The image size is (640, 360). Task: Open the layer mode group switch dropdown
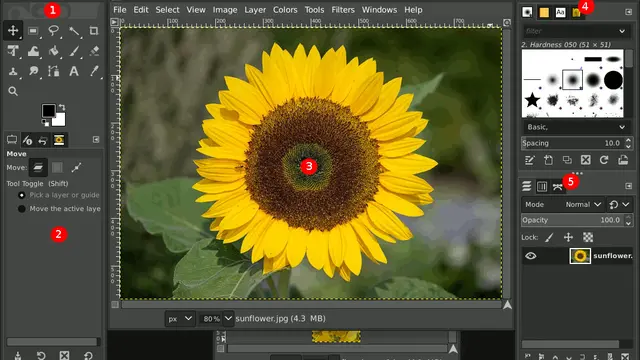[x=619, y=204]
